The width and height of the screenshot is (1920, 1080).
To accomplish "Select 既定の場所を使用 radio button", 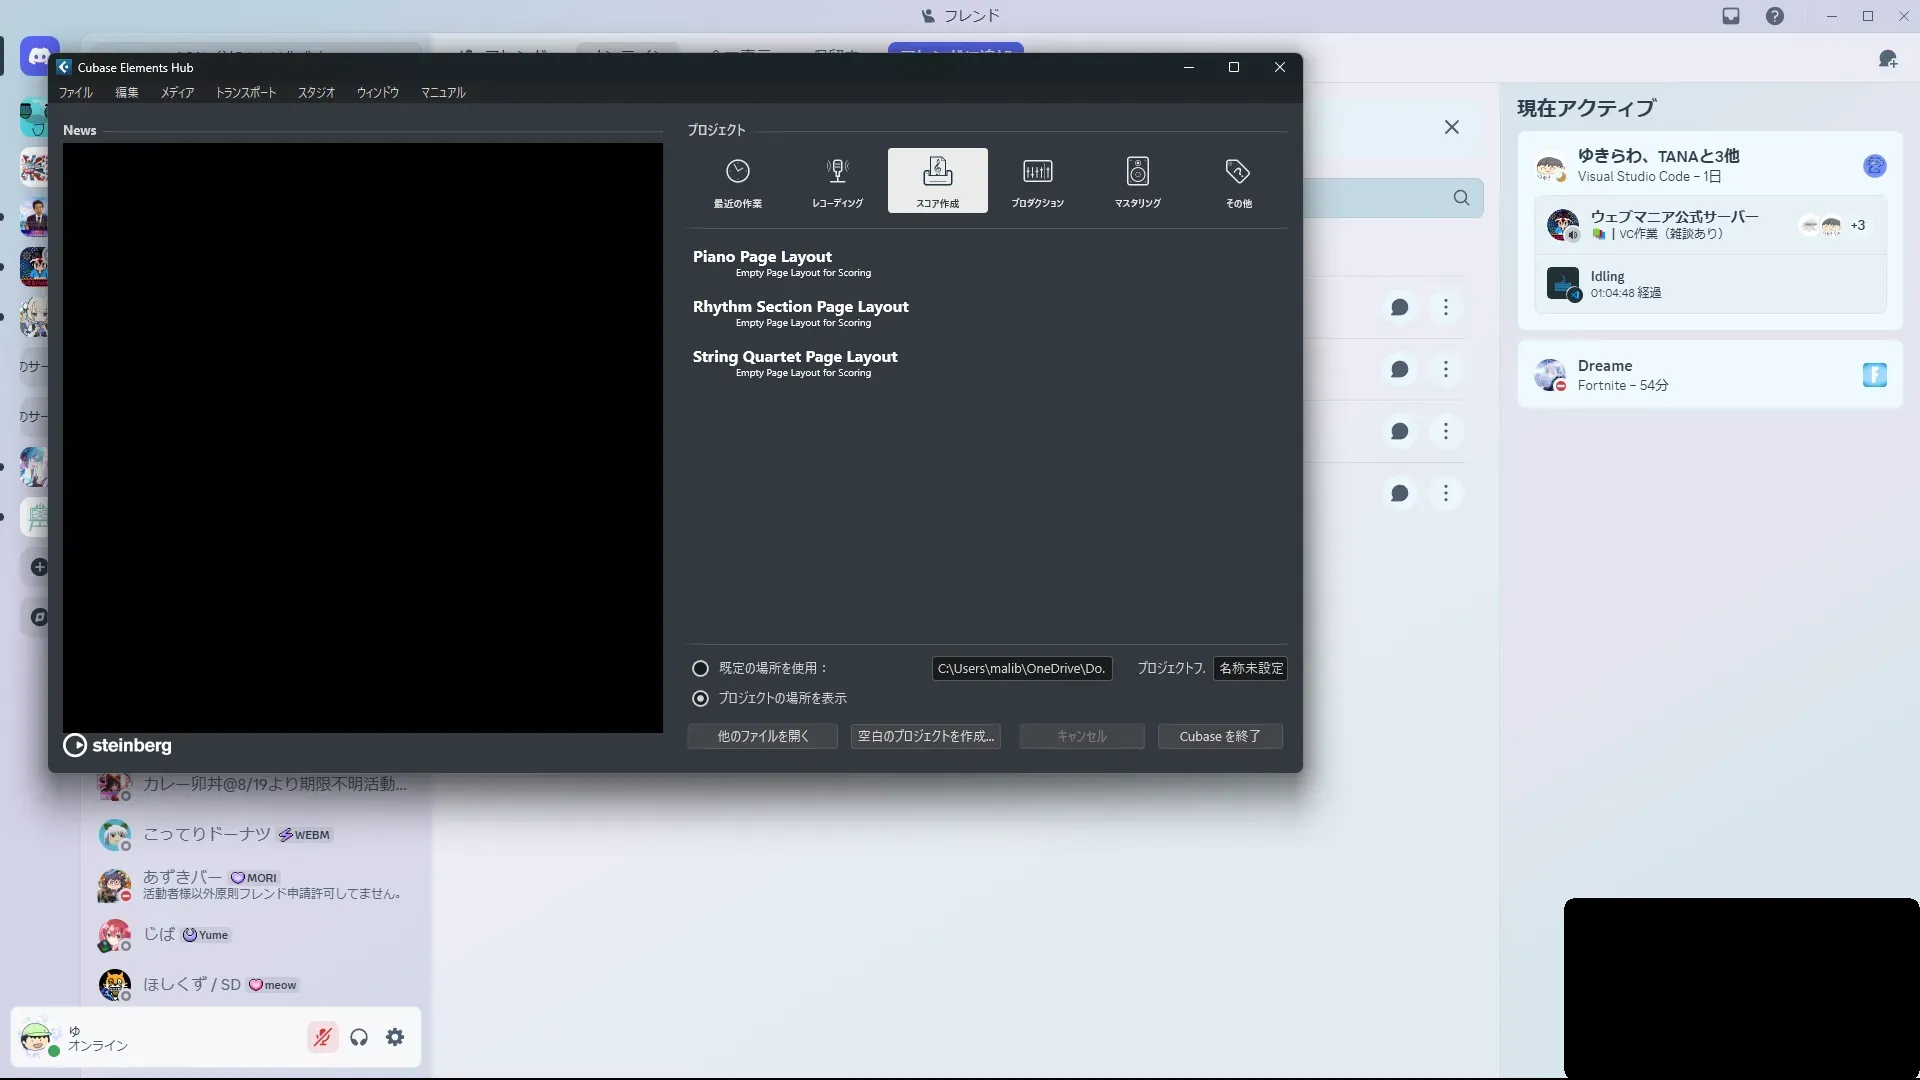I will tap(701, 668).
